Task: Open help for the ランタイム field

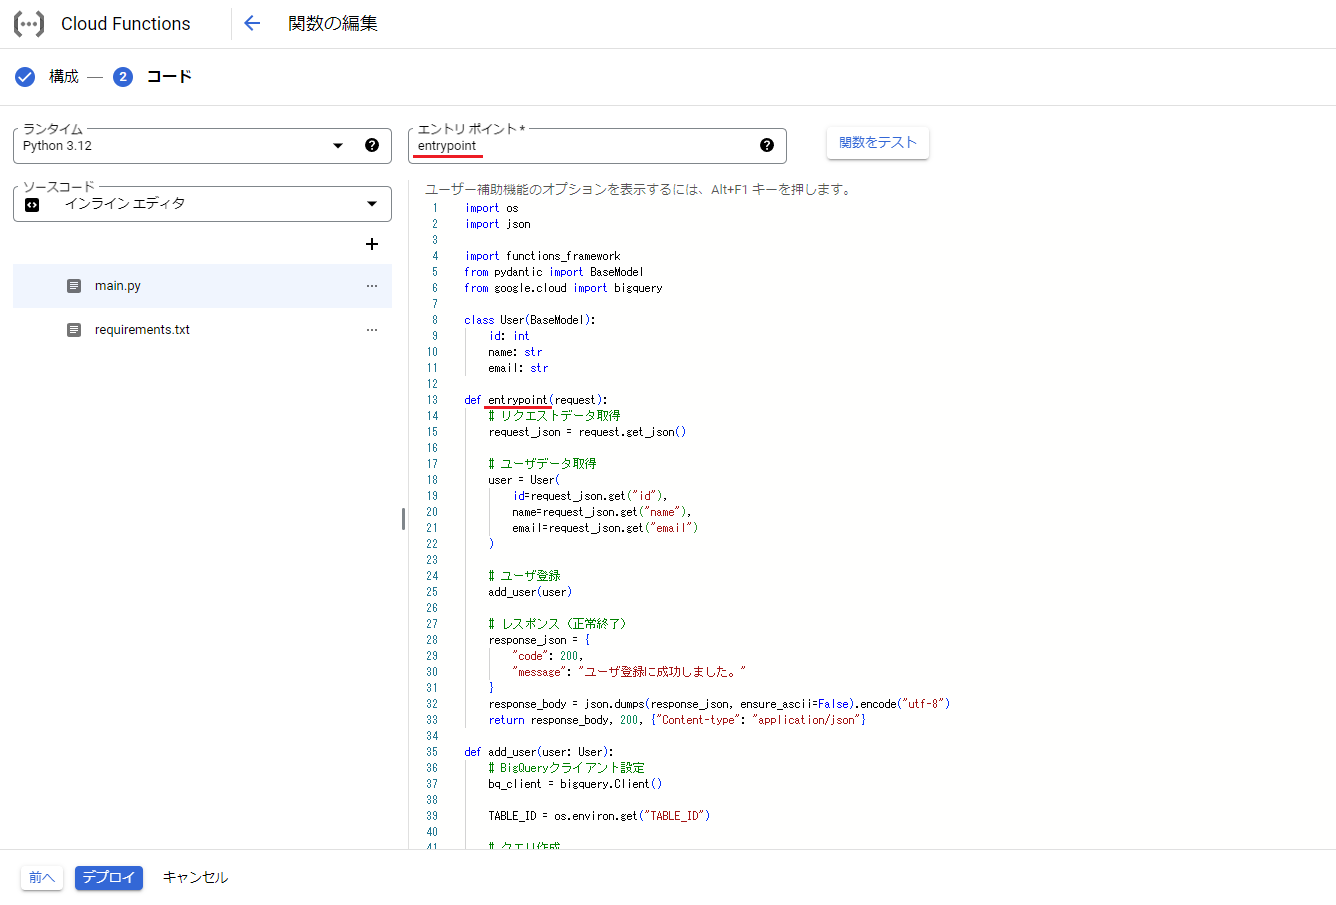Action: (372, 145)
